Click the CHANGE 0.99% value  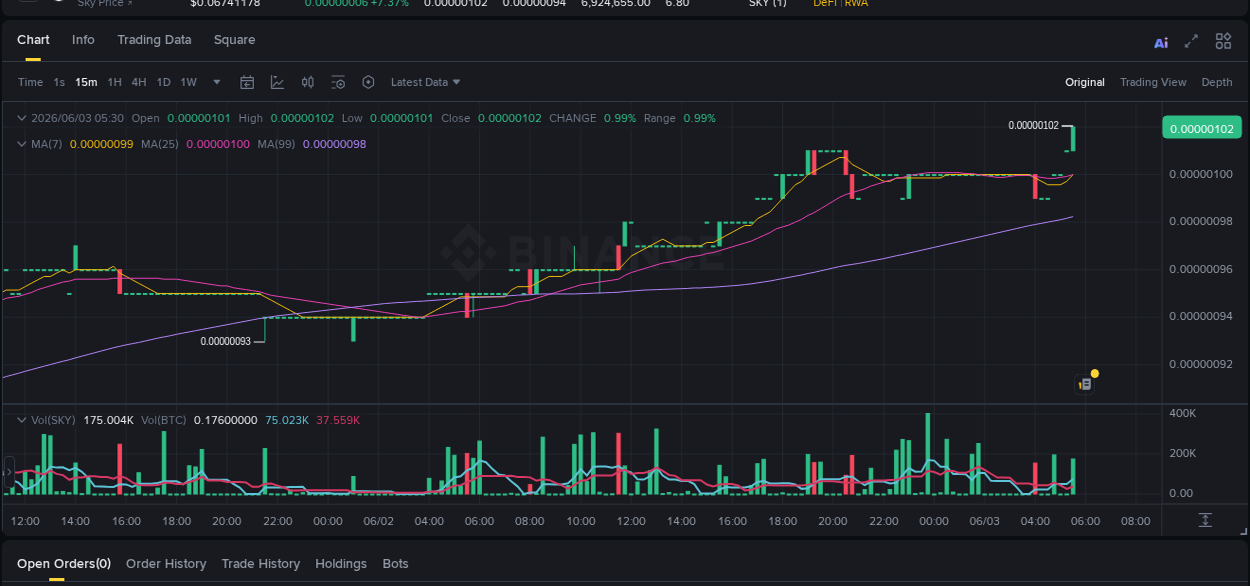tap(620, 118)
